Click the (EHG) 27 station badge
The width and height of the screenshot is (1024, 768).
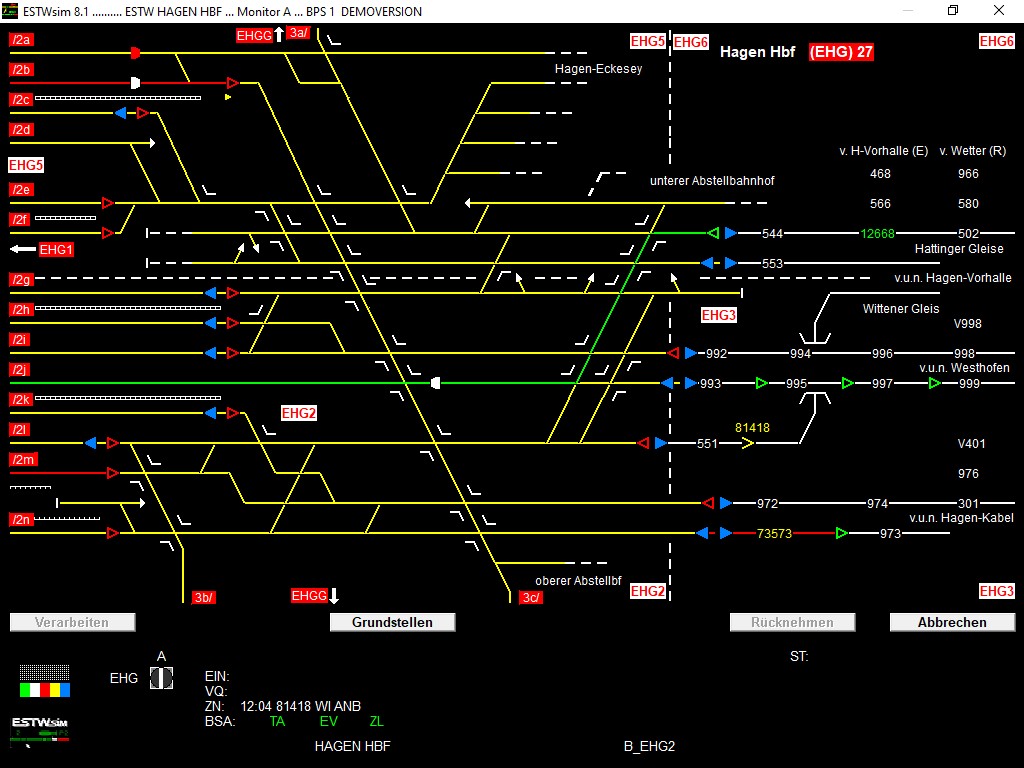[841, 52]
